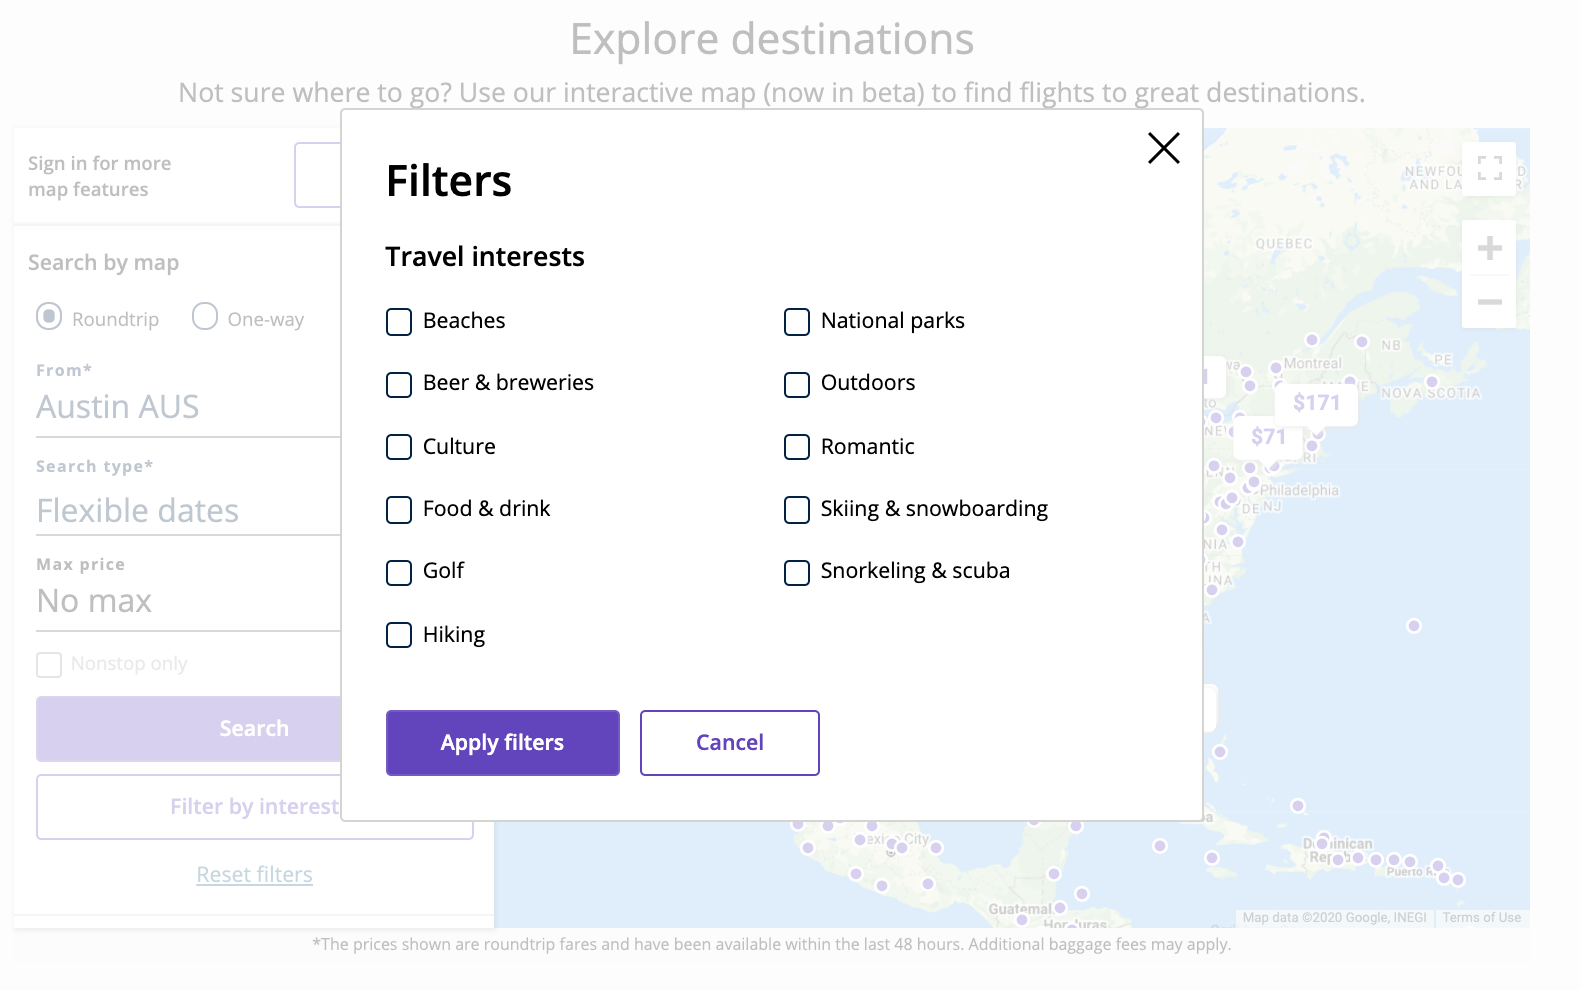The image size is (1580, 990).
Task: Enable Snorkeling & scuba filter
Action: [797, 573]
